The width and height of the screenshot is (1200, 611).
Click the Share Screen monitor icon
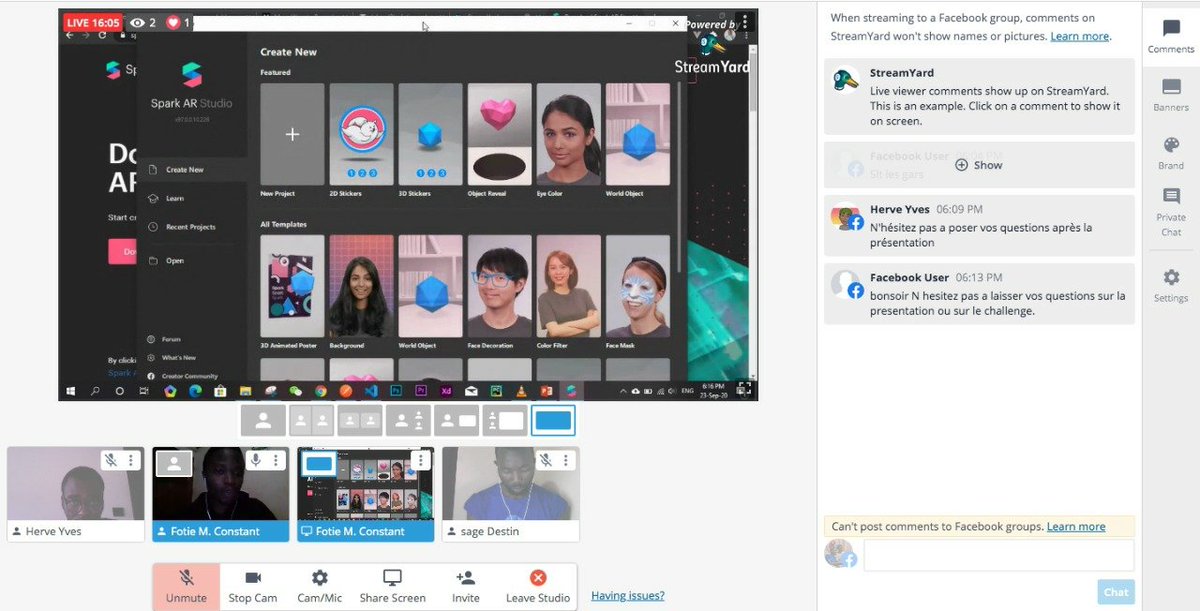[392, 578]
